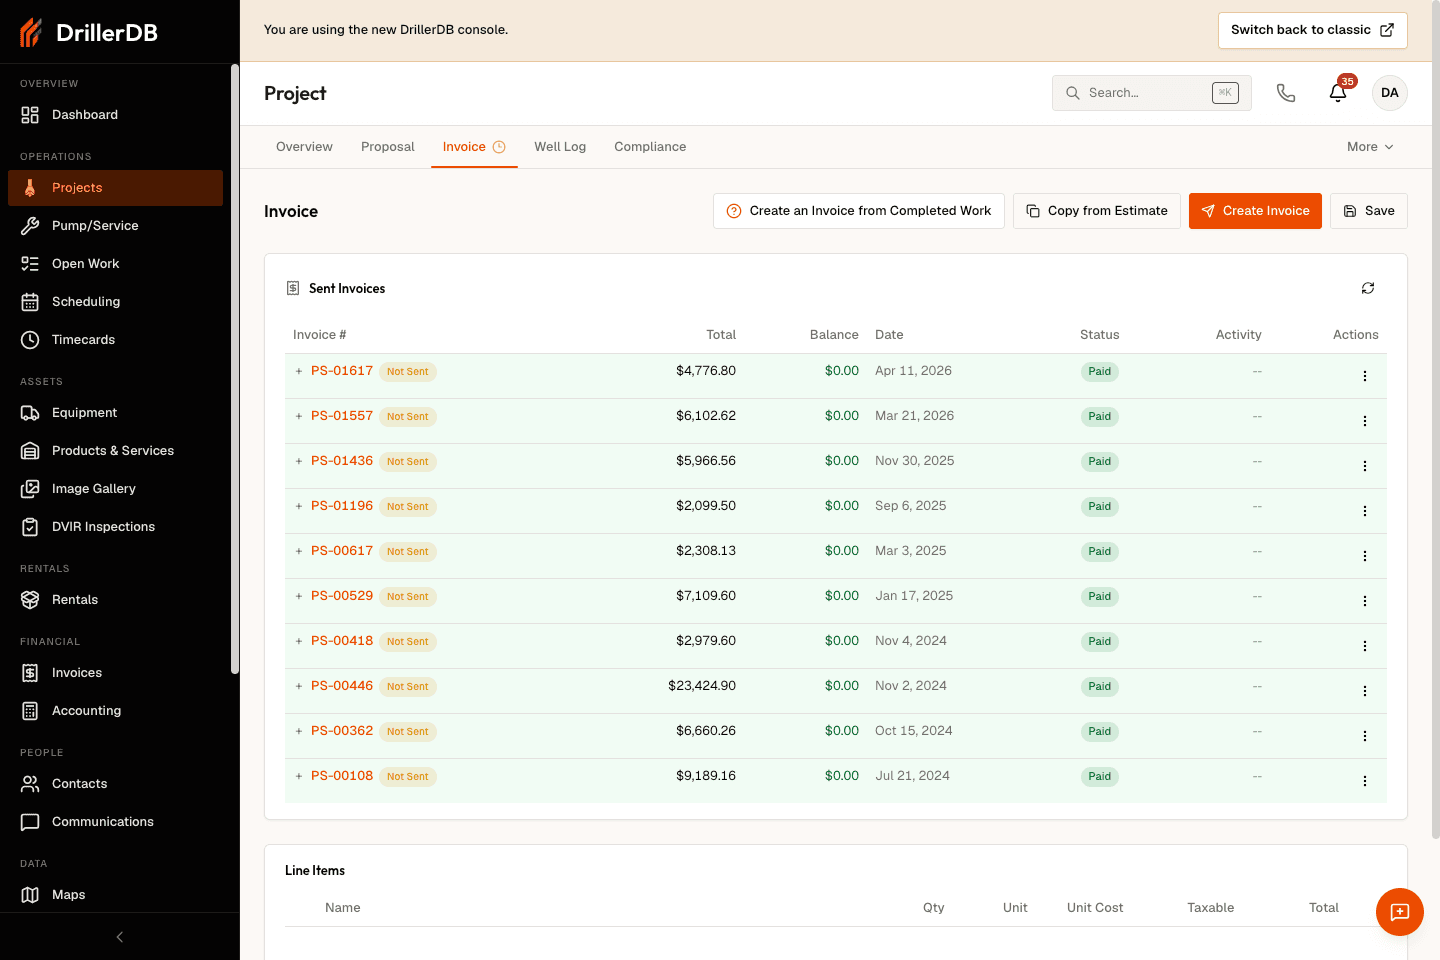Open Timecards clock icon
The width and height of the screenshot is (1440, 960).
coord(30,340)
